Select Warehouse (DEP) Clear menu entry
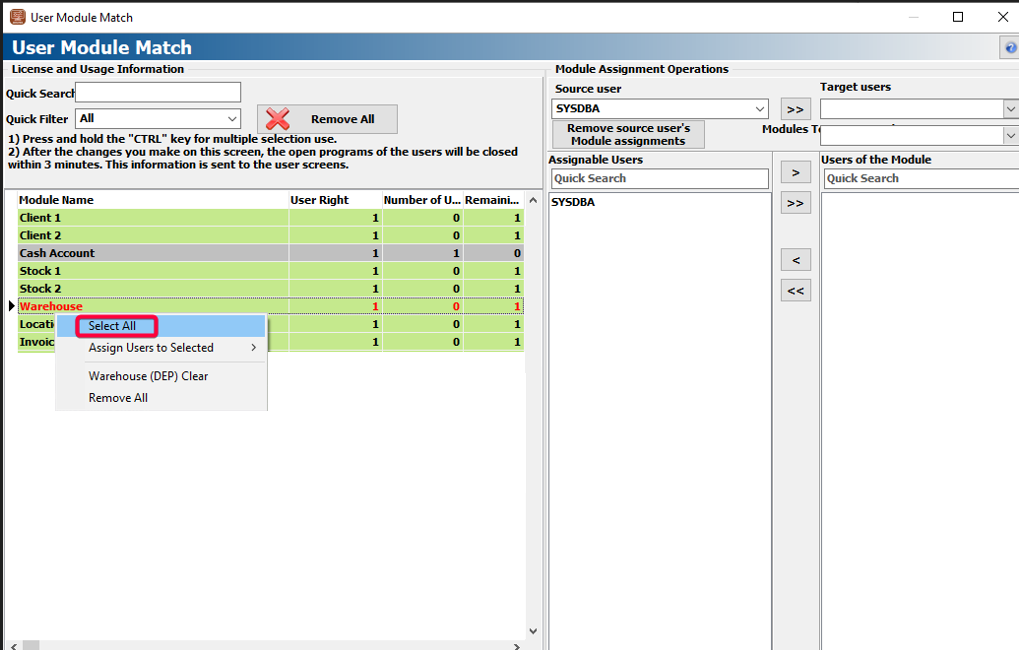1019x650 pixels. tap(148, 376)
